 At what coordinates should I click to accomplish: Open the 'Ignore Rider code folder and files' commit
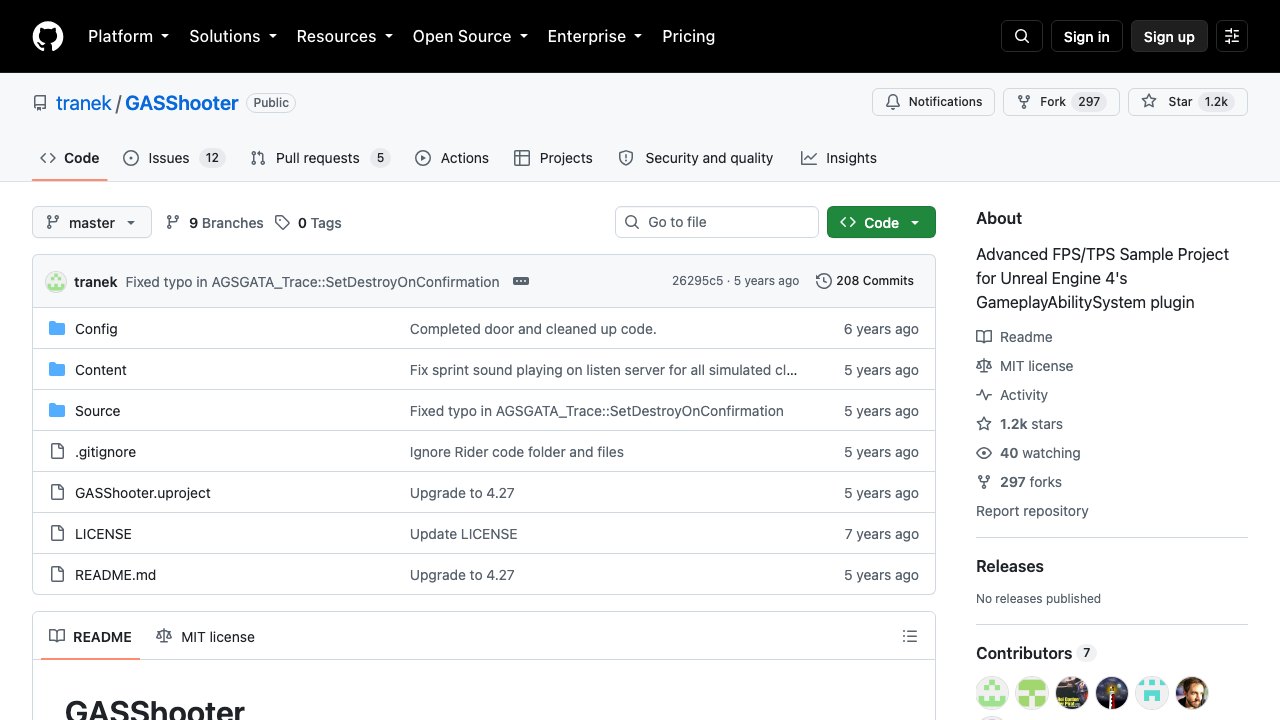click(517, 452)
